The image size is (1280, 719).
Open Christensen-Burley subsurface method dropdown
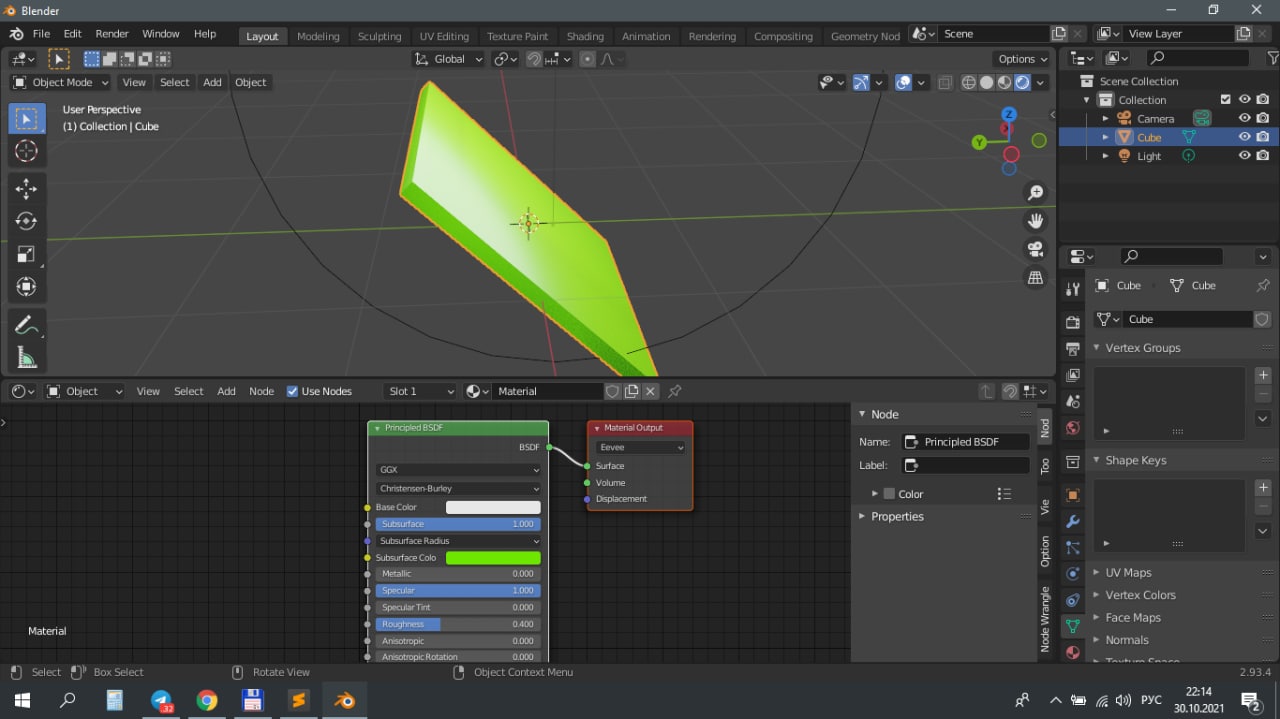[459, 488]
